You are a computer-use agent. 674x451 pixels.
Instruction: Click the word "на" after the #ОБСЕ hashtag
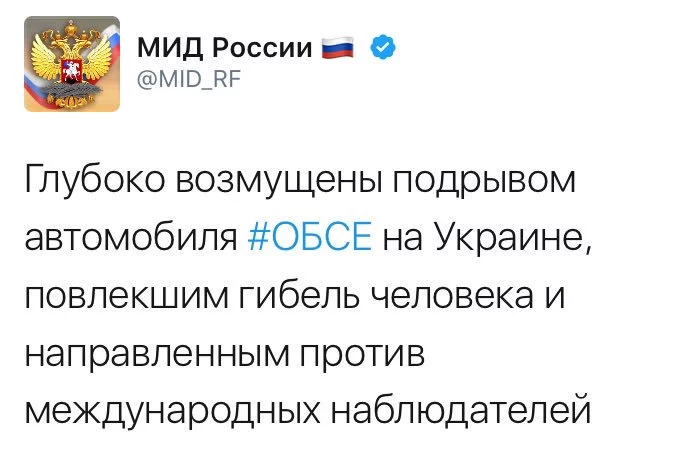pos(404,239)
